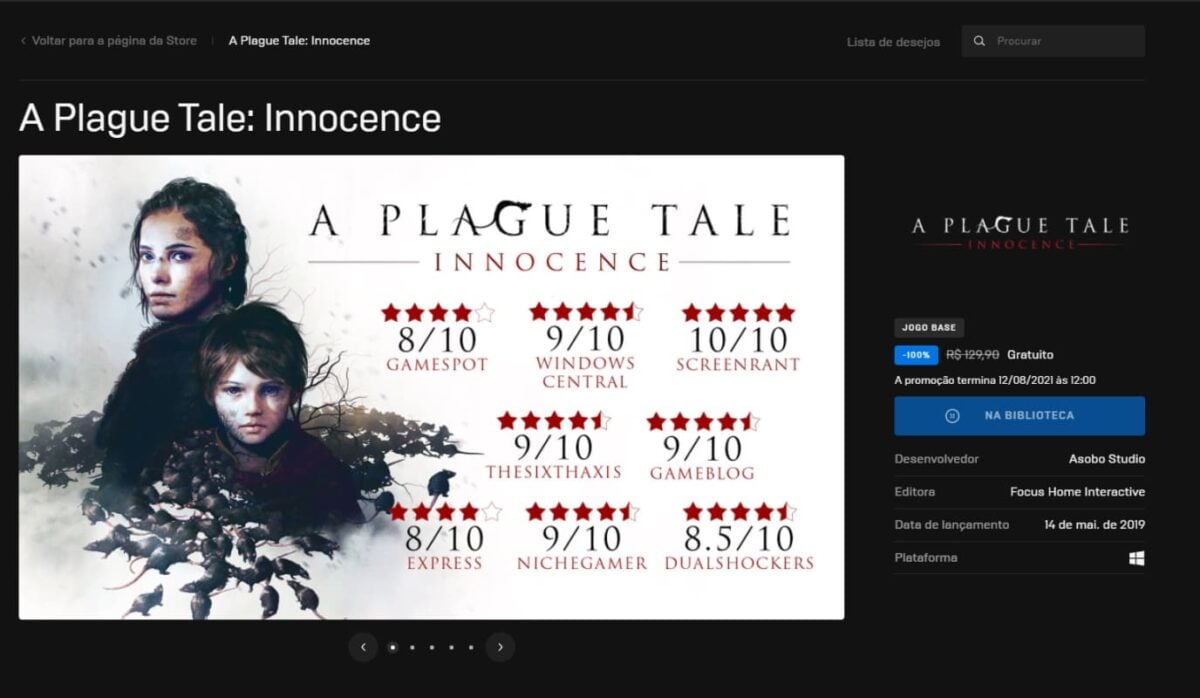1200x698 pixels.
Task: Select the first carousel dot
Action: tap(392, 647)
